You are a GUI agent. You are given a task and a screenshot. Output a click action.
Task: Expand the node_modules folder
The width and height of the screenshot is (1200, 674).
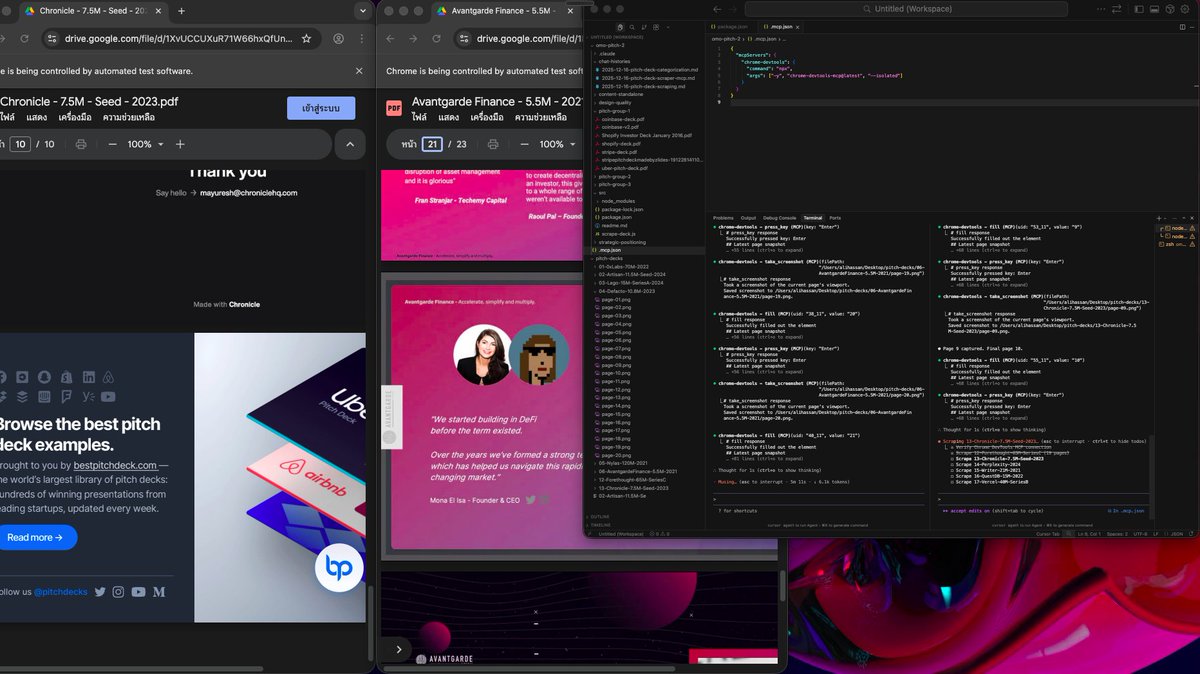[645, 201]
